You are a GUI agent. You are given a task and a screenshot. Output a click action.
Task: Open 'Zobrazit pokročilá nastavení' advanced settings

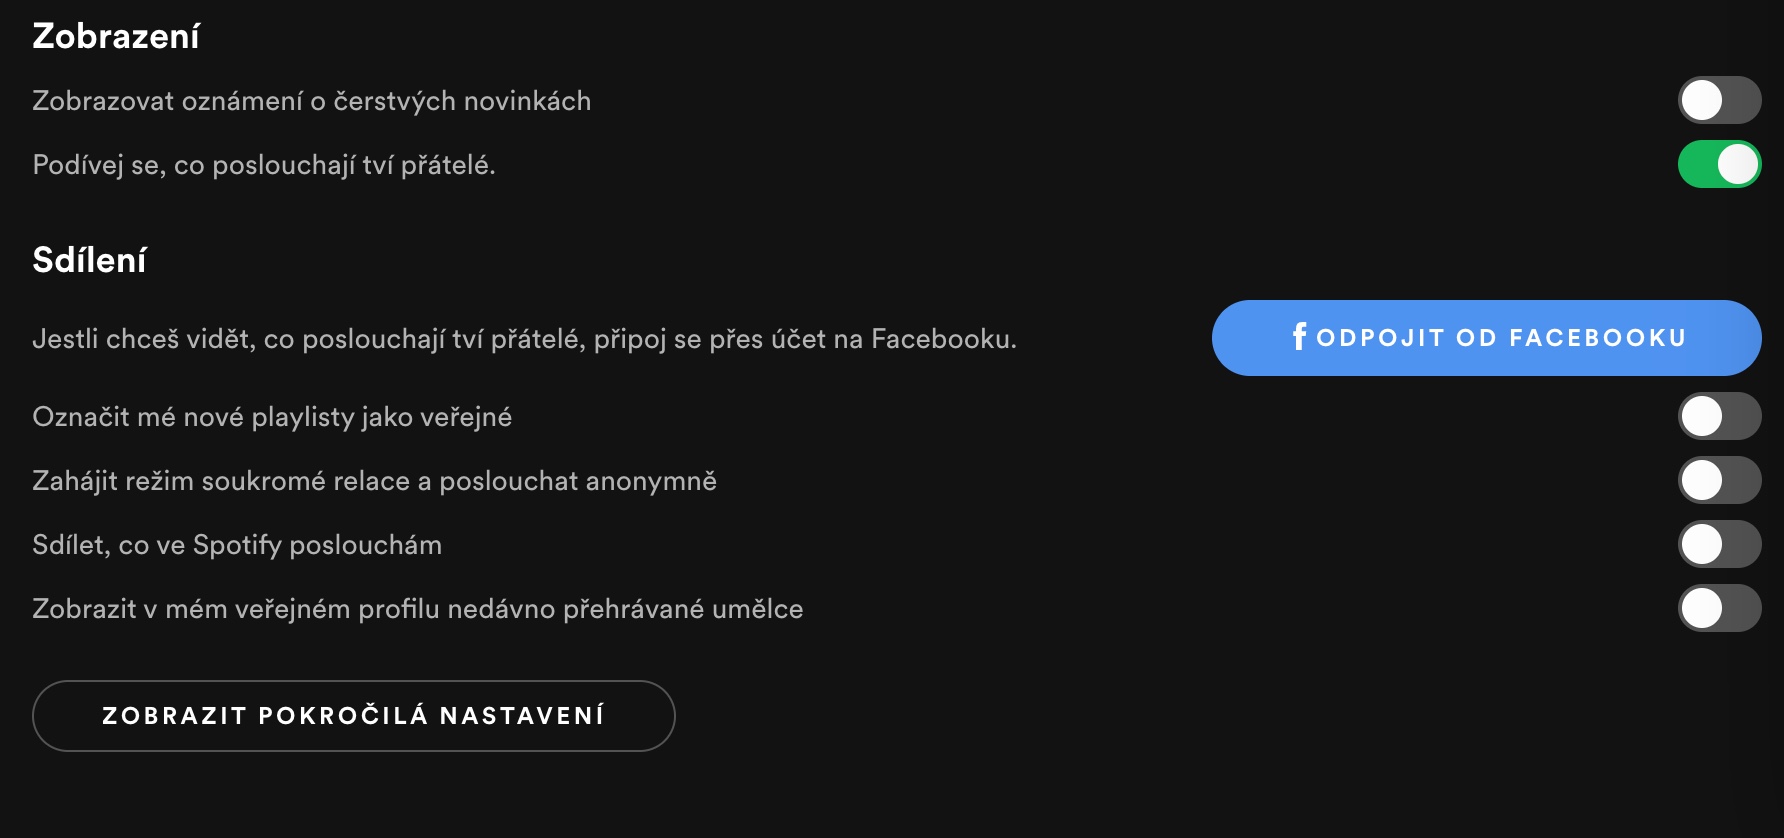click(x=353, y=716)
